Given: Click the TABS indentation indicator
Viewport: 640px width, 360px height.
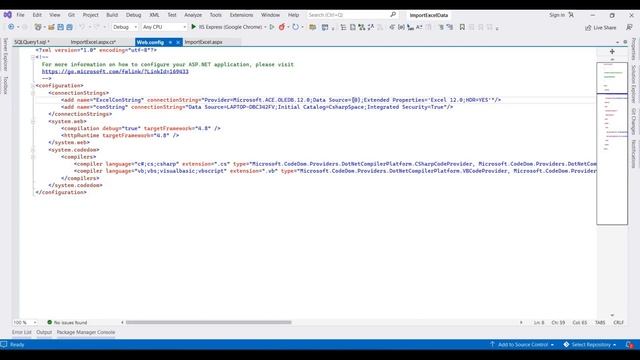Looking at the screenshot, I should [600, 322].
